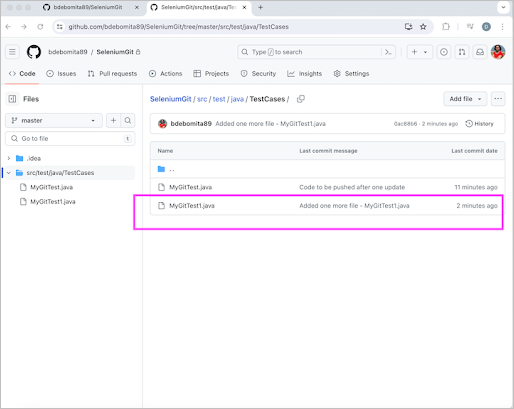Go back to the previous page
Image resolution: width=514 pixels, height=409 pixels.
point(8,27)
